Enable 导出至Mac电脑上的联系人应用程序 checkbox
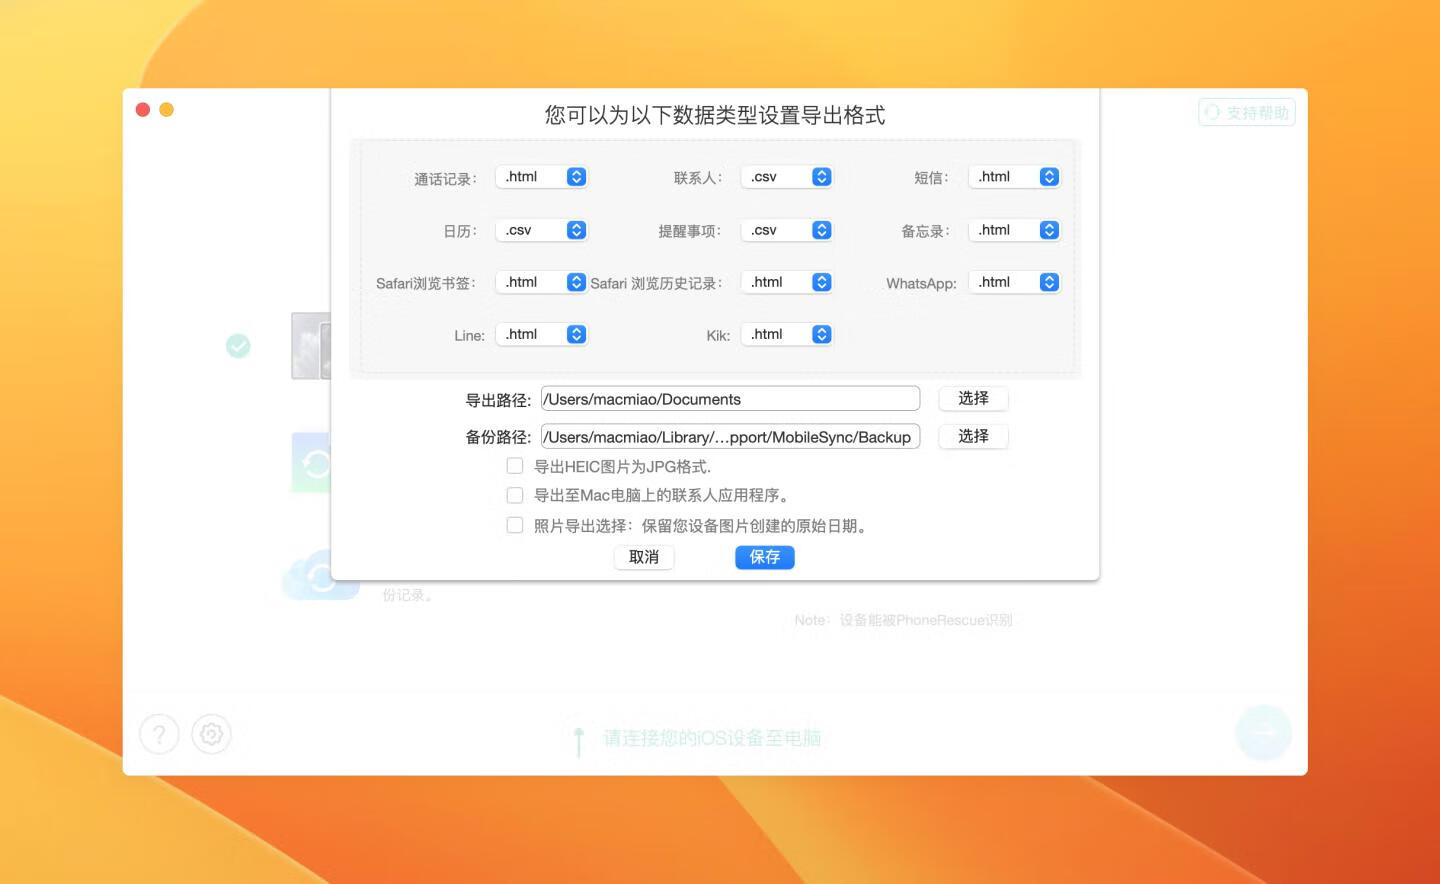The image size is (1440, 884). tap(515, 495)
